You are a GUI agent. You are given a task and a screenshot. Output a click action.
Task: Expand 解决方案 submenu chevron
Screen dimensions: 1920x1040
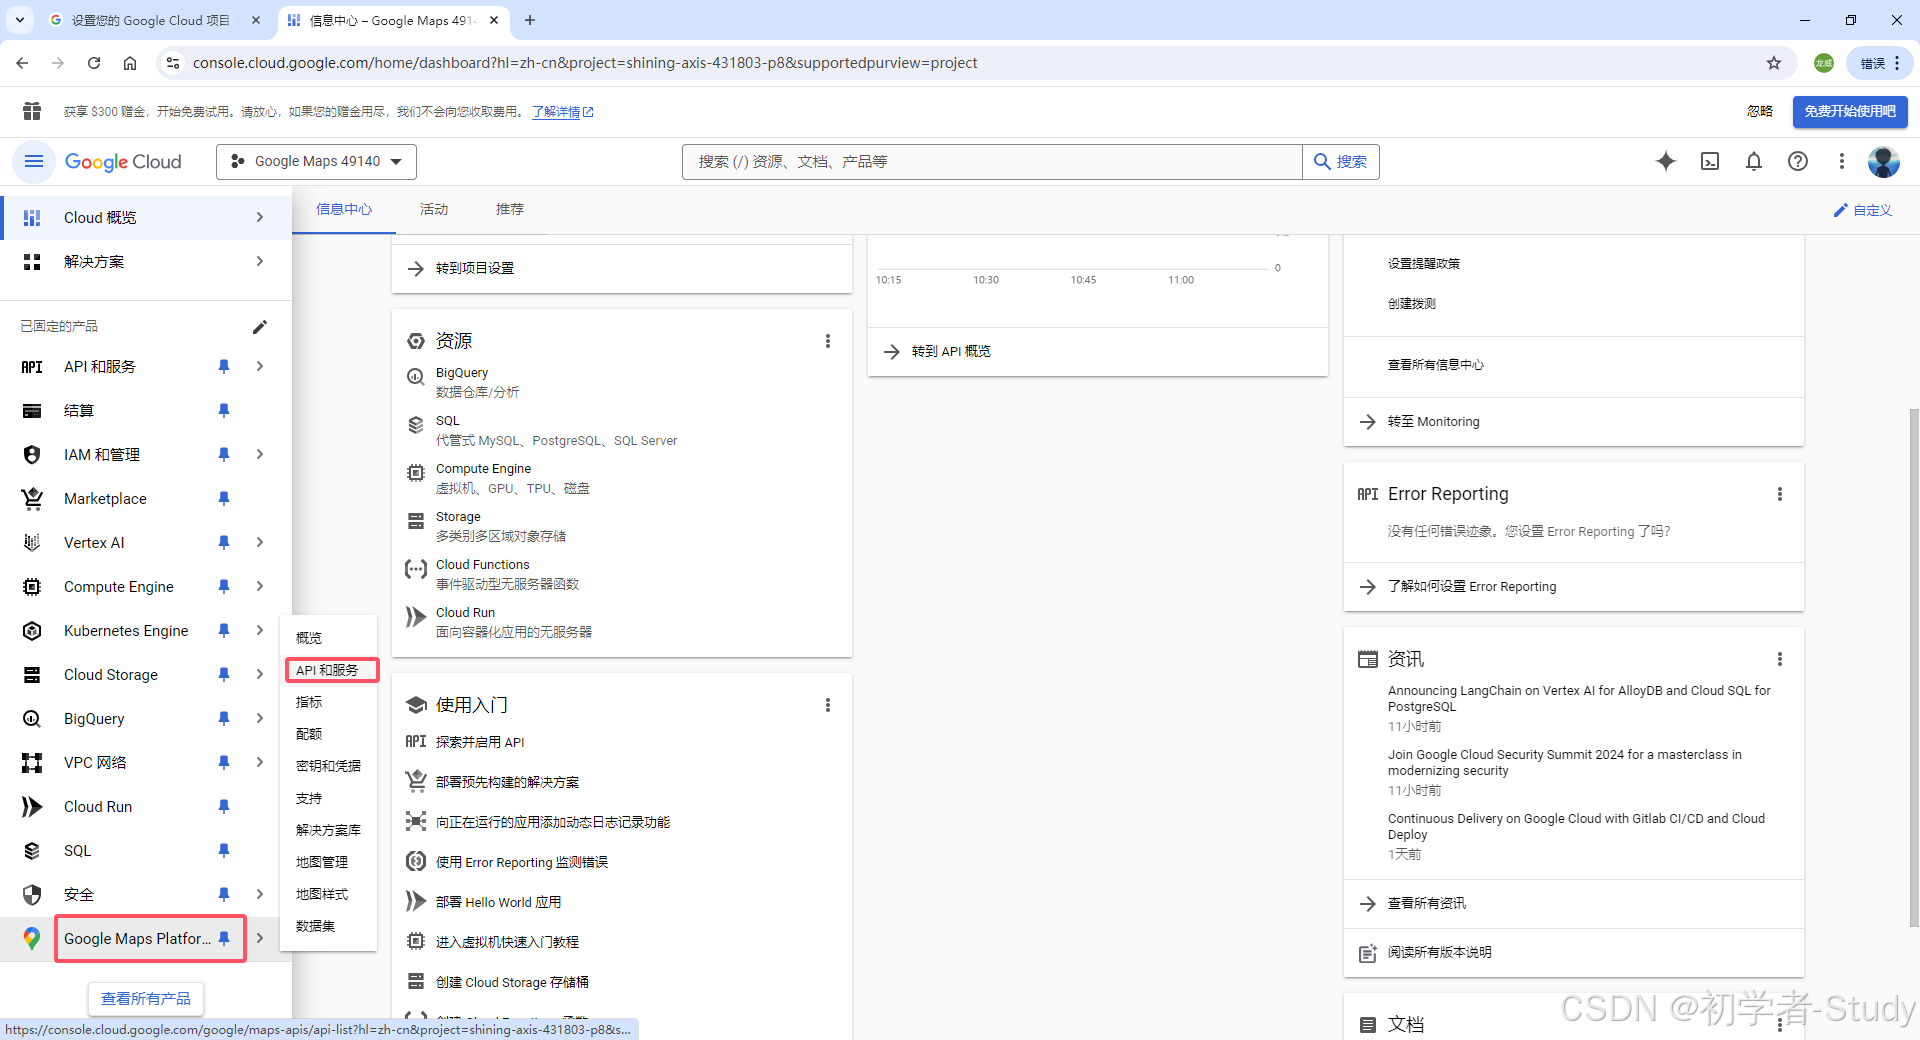[260, 261]
